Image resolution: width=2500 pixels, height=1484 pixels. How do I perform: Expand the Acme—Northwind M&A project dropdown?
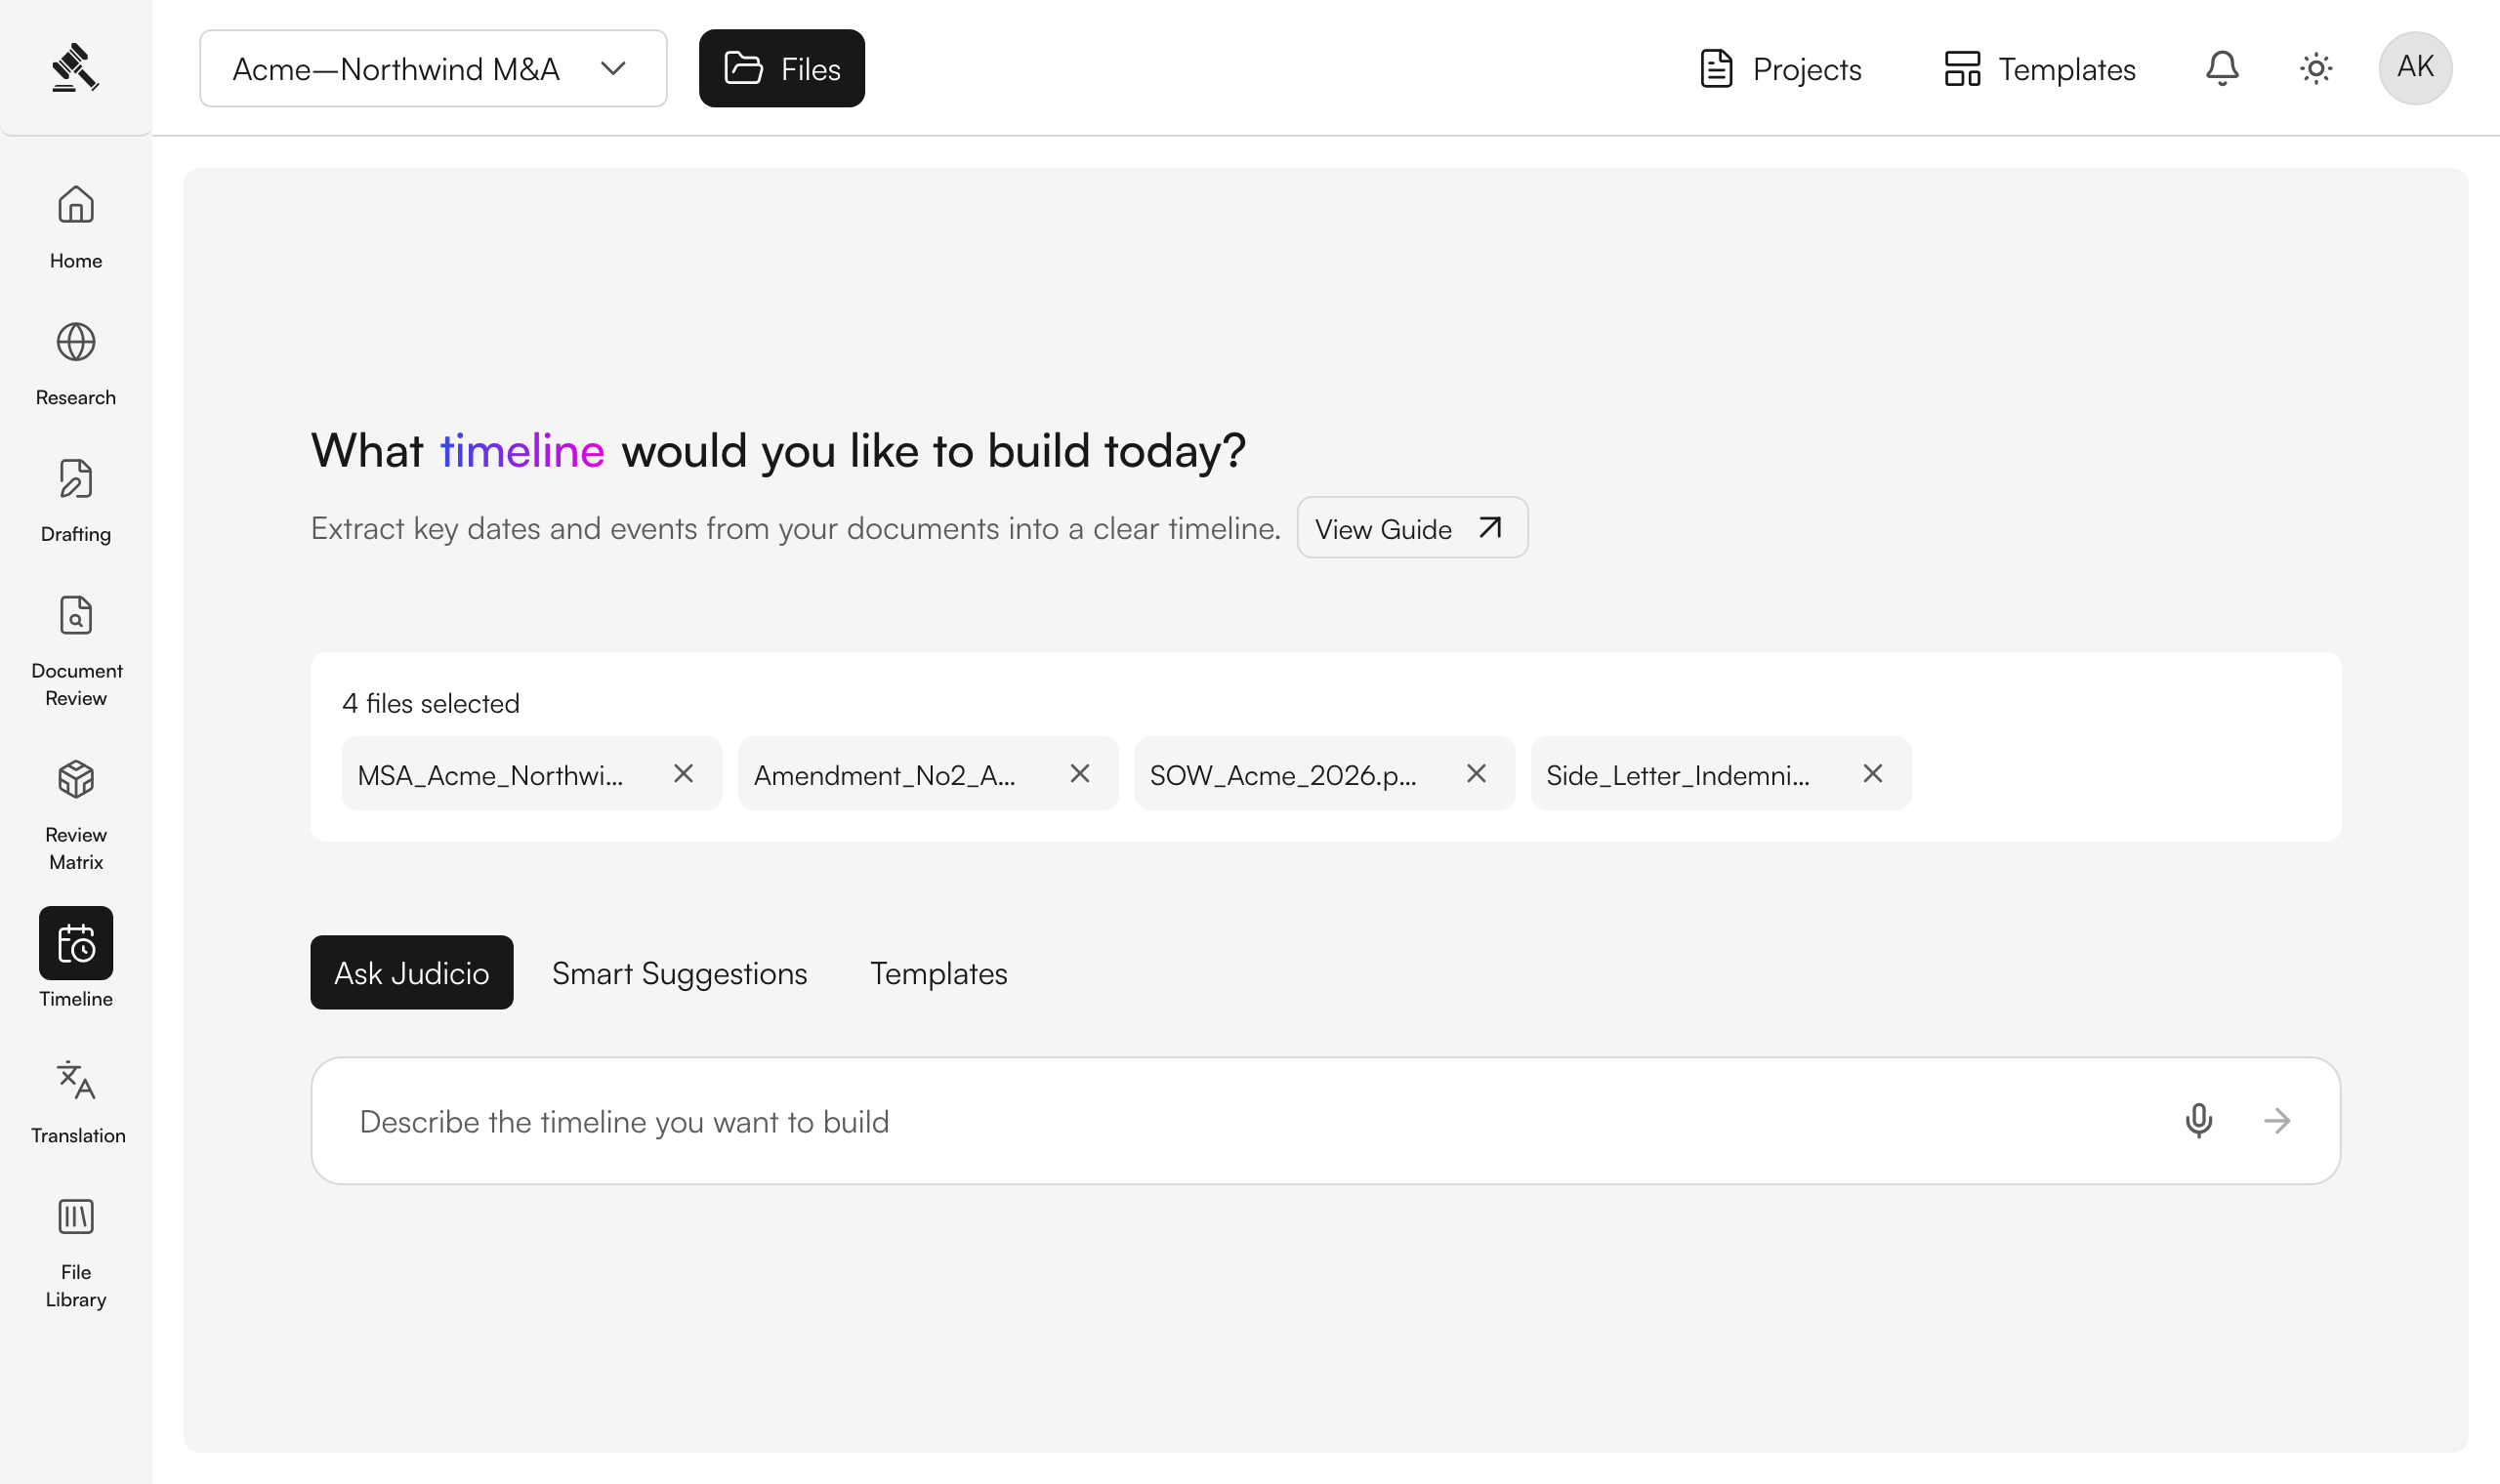coord(433,68)
